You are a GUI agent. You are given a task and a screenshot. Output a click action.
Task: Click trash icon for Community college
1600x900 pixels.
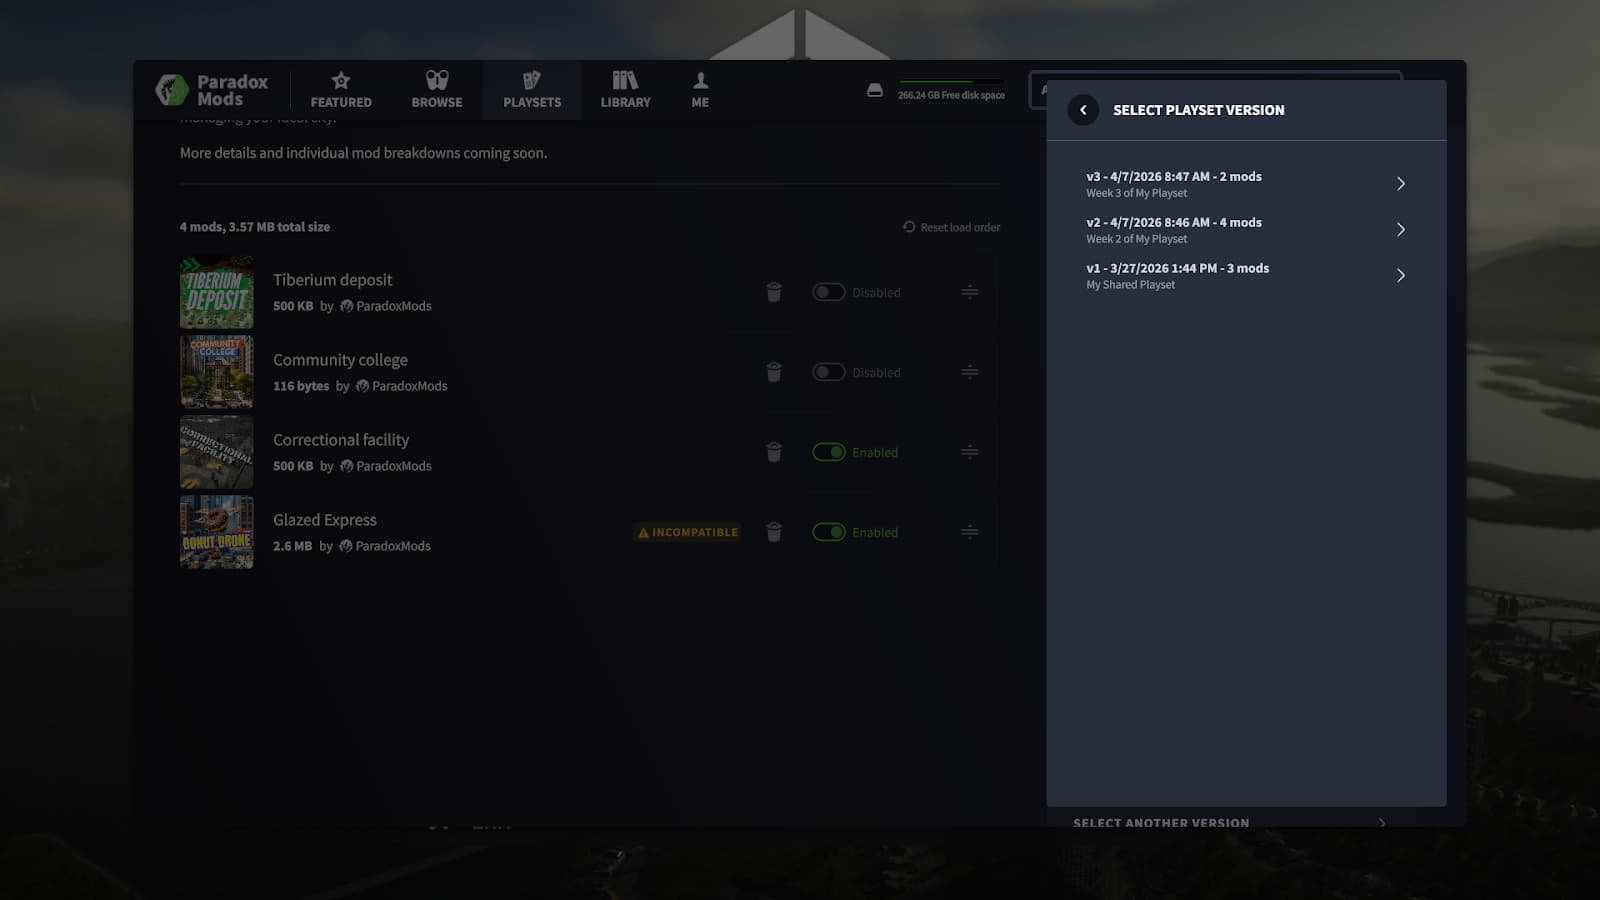click(x=774, y=372)
